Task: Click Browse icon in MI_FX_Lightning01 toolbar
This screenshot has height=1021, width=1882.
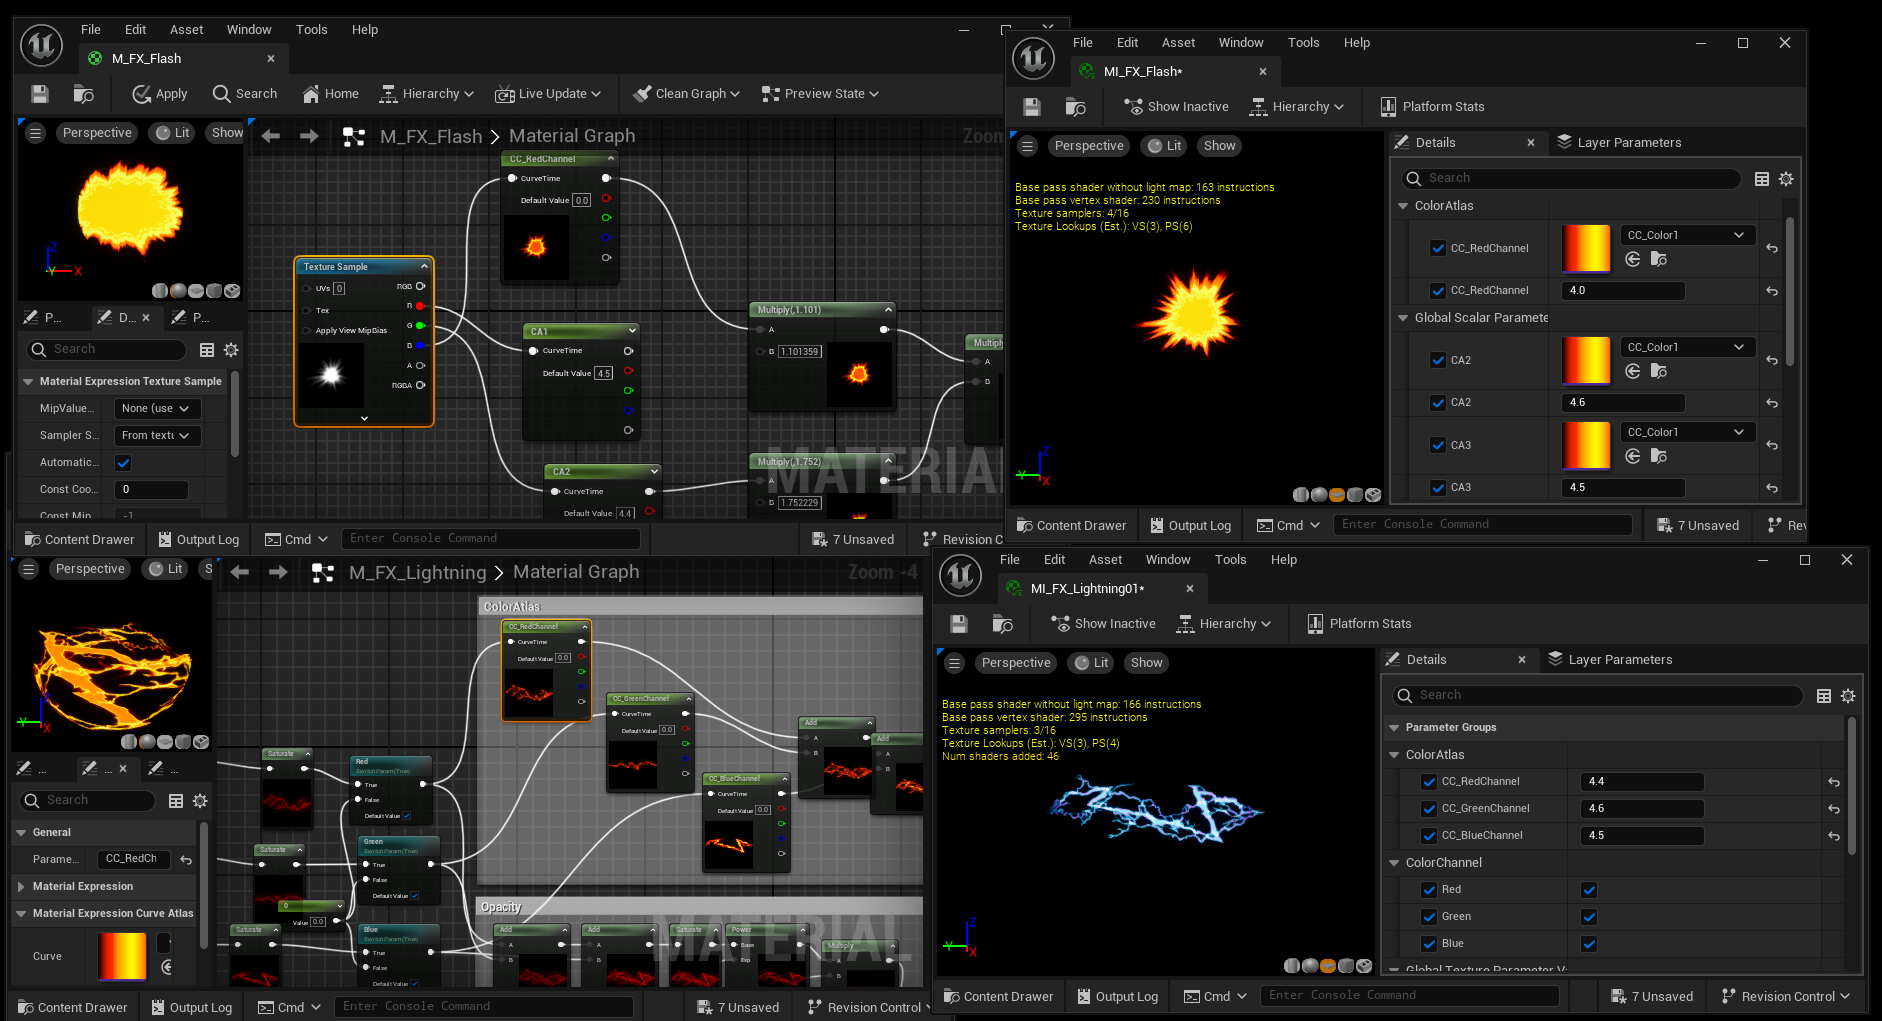Action: [1003, 624]
